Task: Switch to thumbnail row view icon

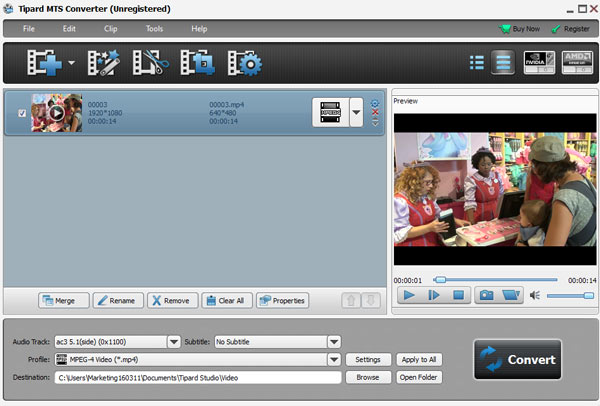Action: [503, 62]
